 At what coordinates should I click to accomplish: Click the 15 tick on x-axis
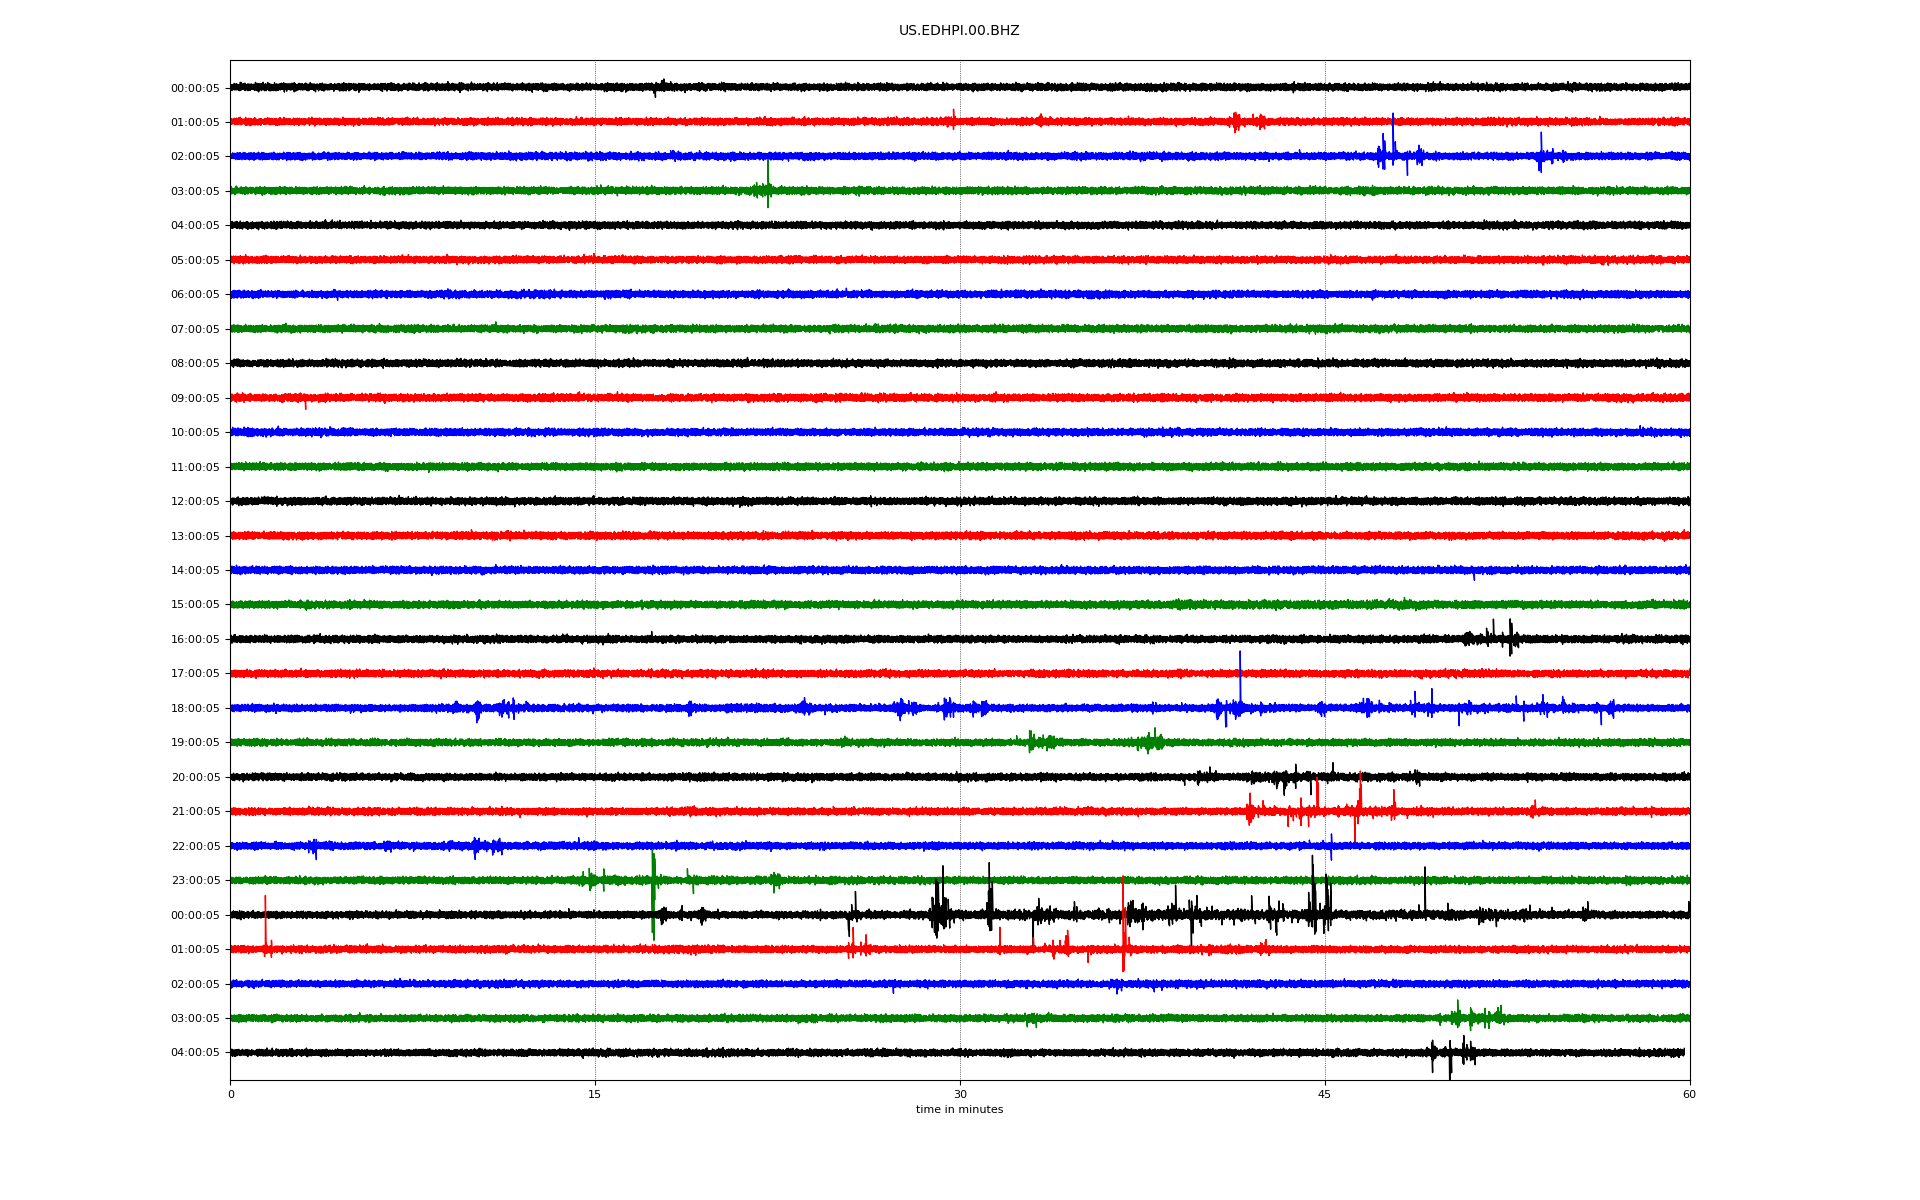tap(595, 1094)
